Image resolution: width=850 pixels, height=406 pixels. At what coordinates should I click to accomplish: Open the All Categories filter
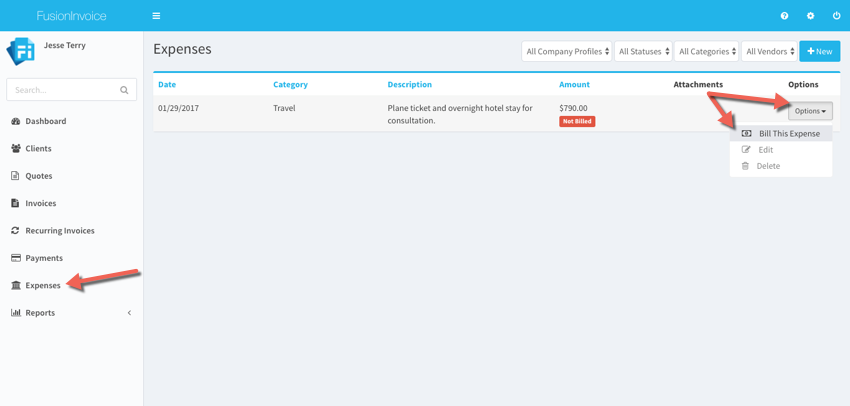[707, 51]
